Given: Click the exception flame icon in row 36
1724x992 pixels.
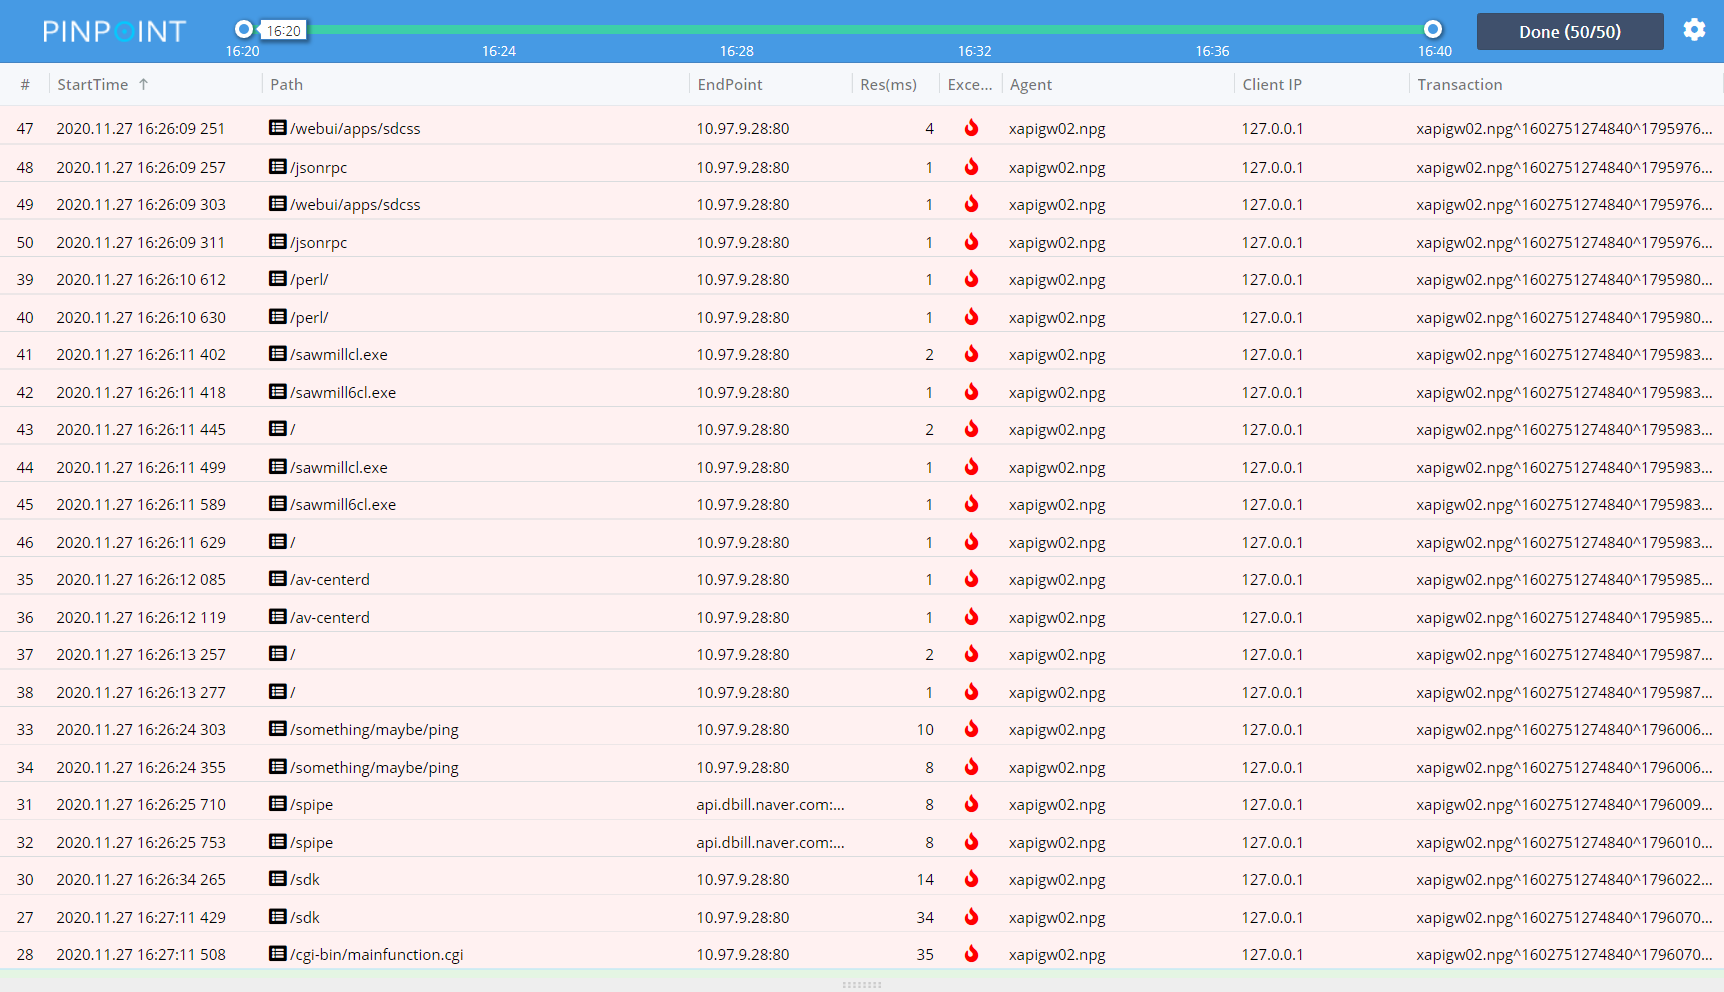Looking at the screenshot, I should (971, 617).
